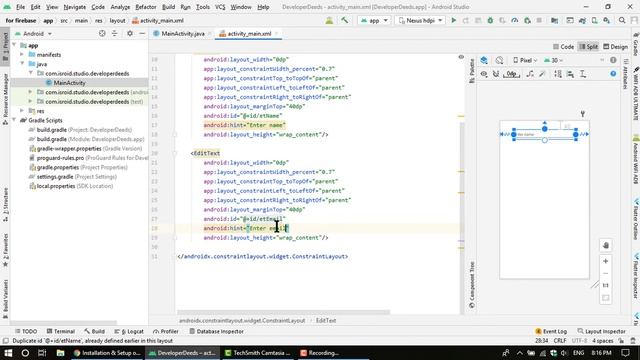Click the Project panel gear settings icon

pos(130,33)
